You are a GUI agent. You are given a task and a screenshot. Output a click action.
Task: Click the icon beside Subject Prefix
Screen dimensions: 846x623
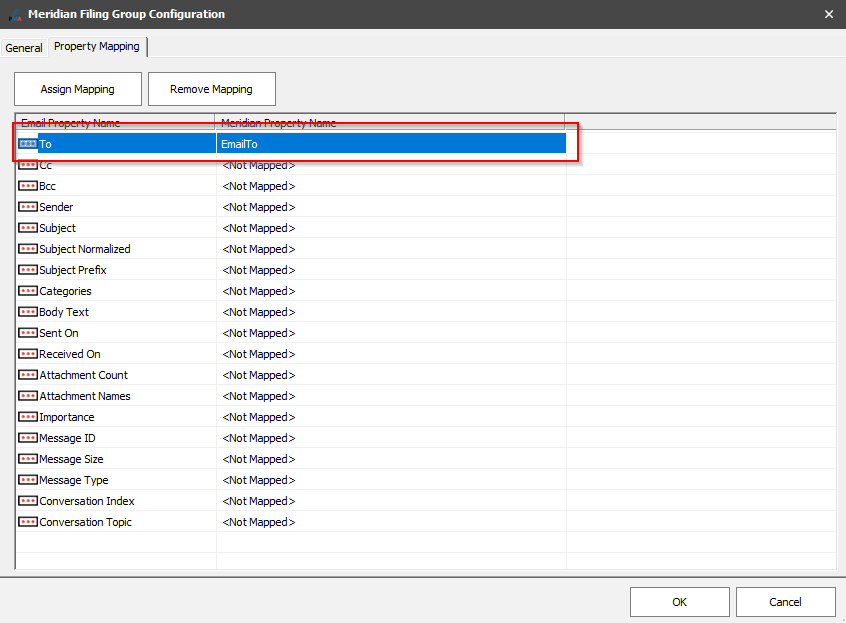coord(28,270)
